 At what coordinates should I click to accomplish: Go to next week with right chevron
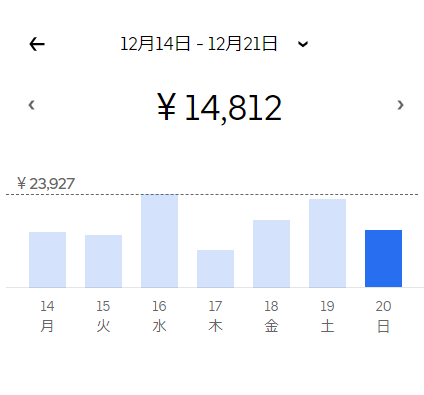(400, 105)
